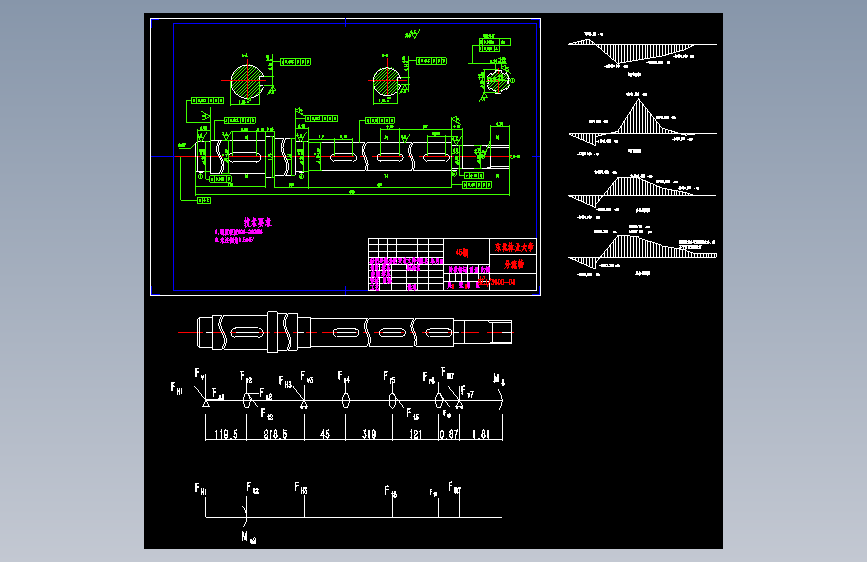Select the 1.81 dimension at the diagram end

481,434
